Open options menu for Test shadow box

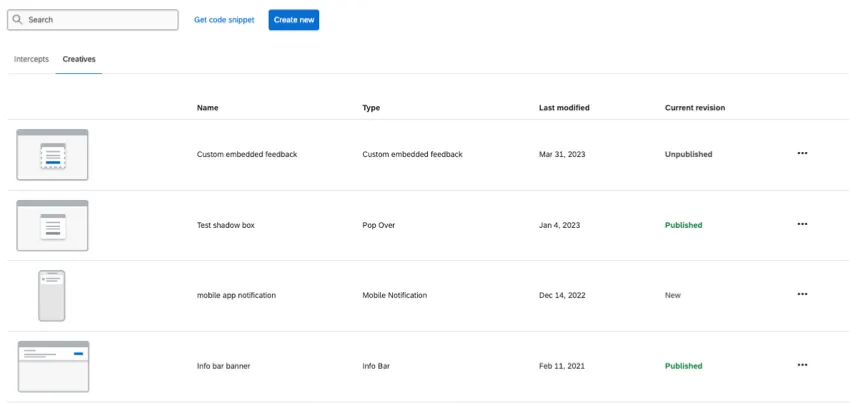pyautogui.click(x=802, y=225)
